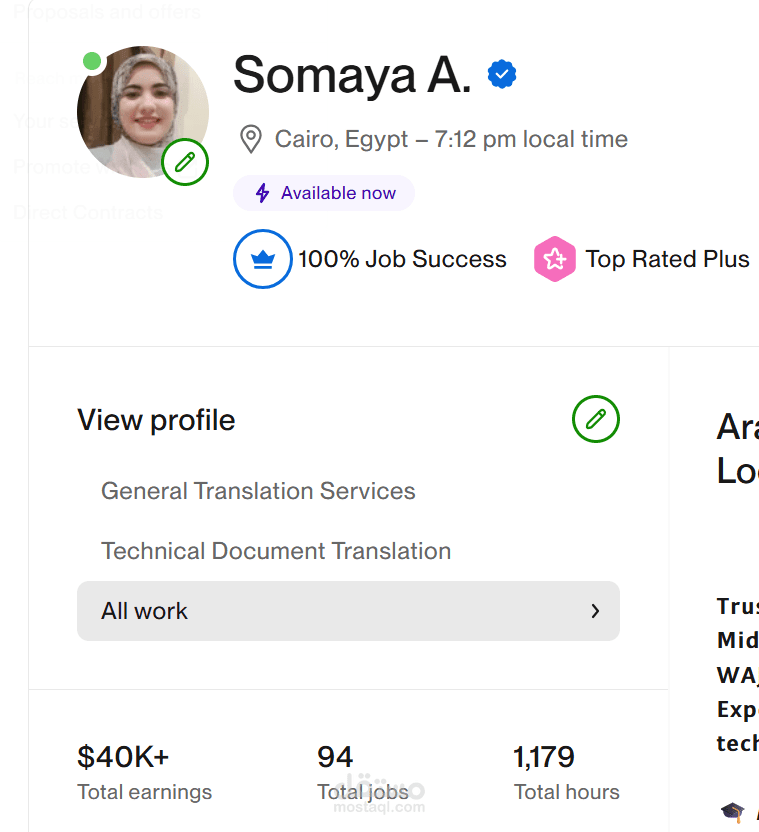Select the General Translation Services profile

click(x=258, y=491)
